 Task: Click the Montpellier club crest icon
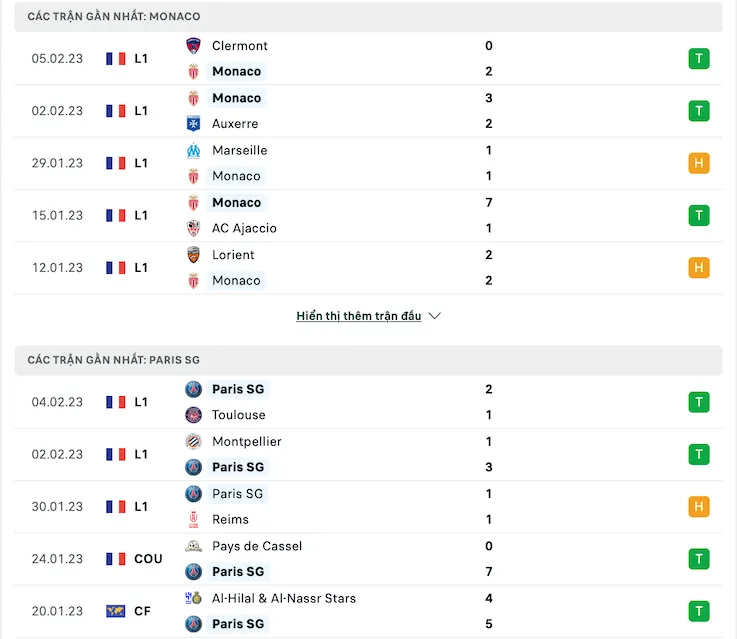click(194, 441)
